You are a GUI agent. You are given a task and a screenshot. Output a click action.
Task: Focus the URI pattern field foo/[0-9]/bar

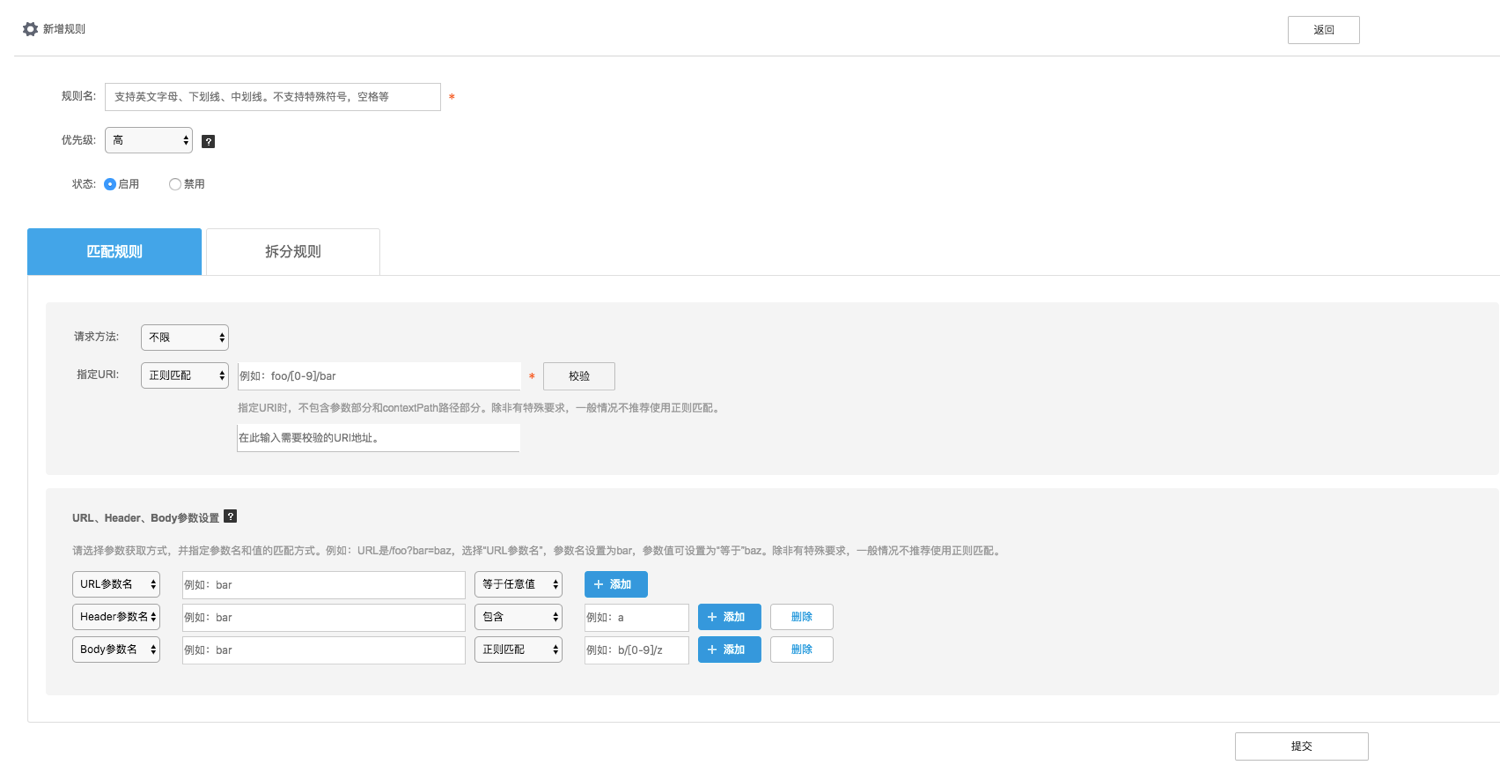pyautogui.click(x=379, y=376)
